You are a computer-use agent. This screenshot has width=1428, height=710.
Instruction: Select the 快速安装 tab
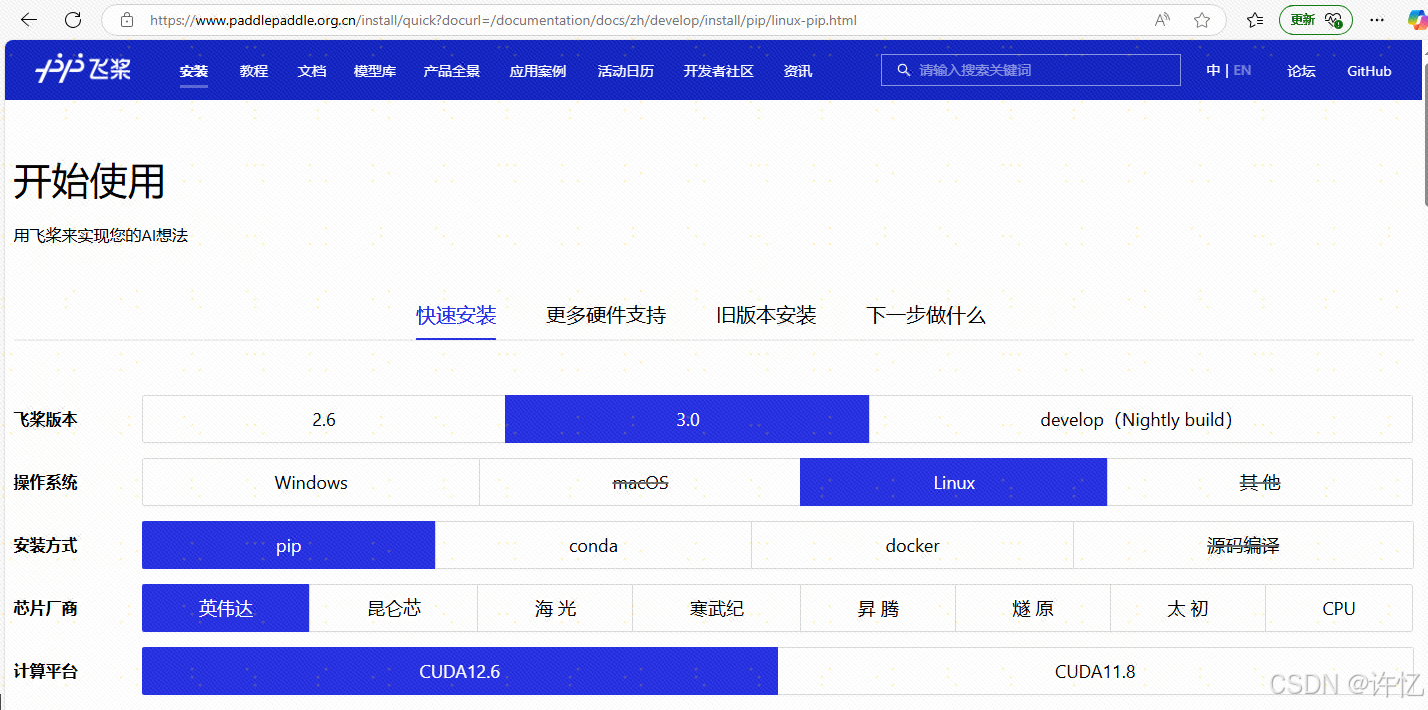click(456, 315)
